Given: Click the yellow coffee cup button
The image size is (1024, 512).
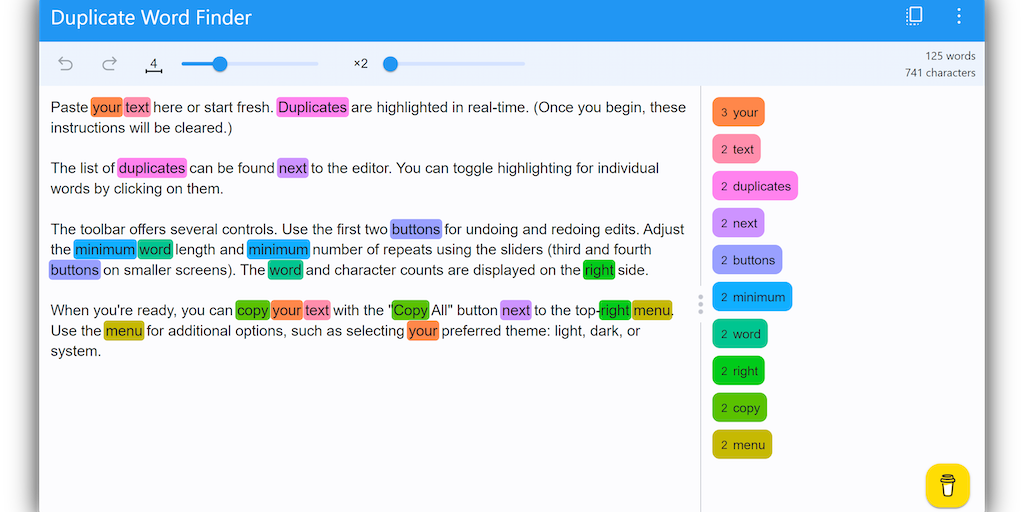Looking at the screenshot, I should 947,485.
